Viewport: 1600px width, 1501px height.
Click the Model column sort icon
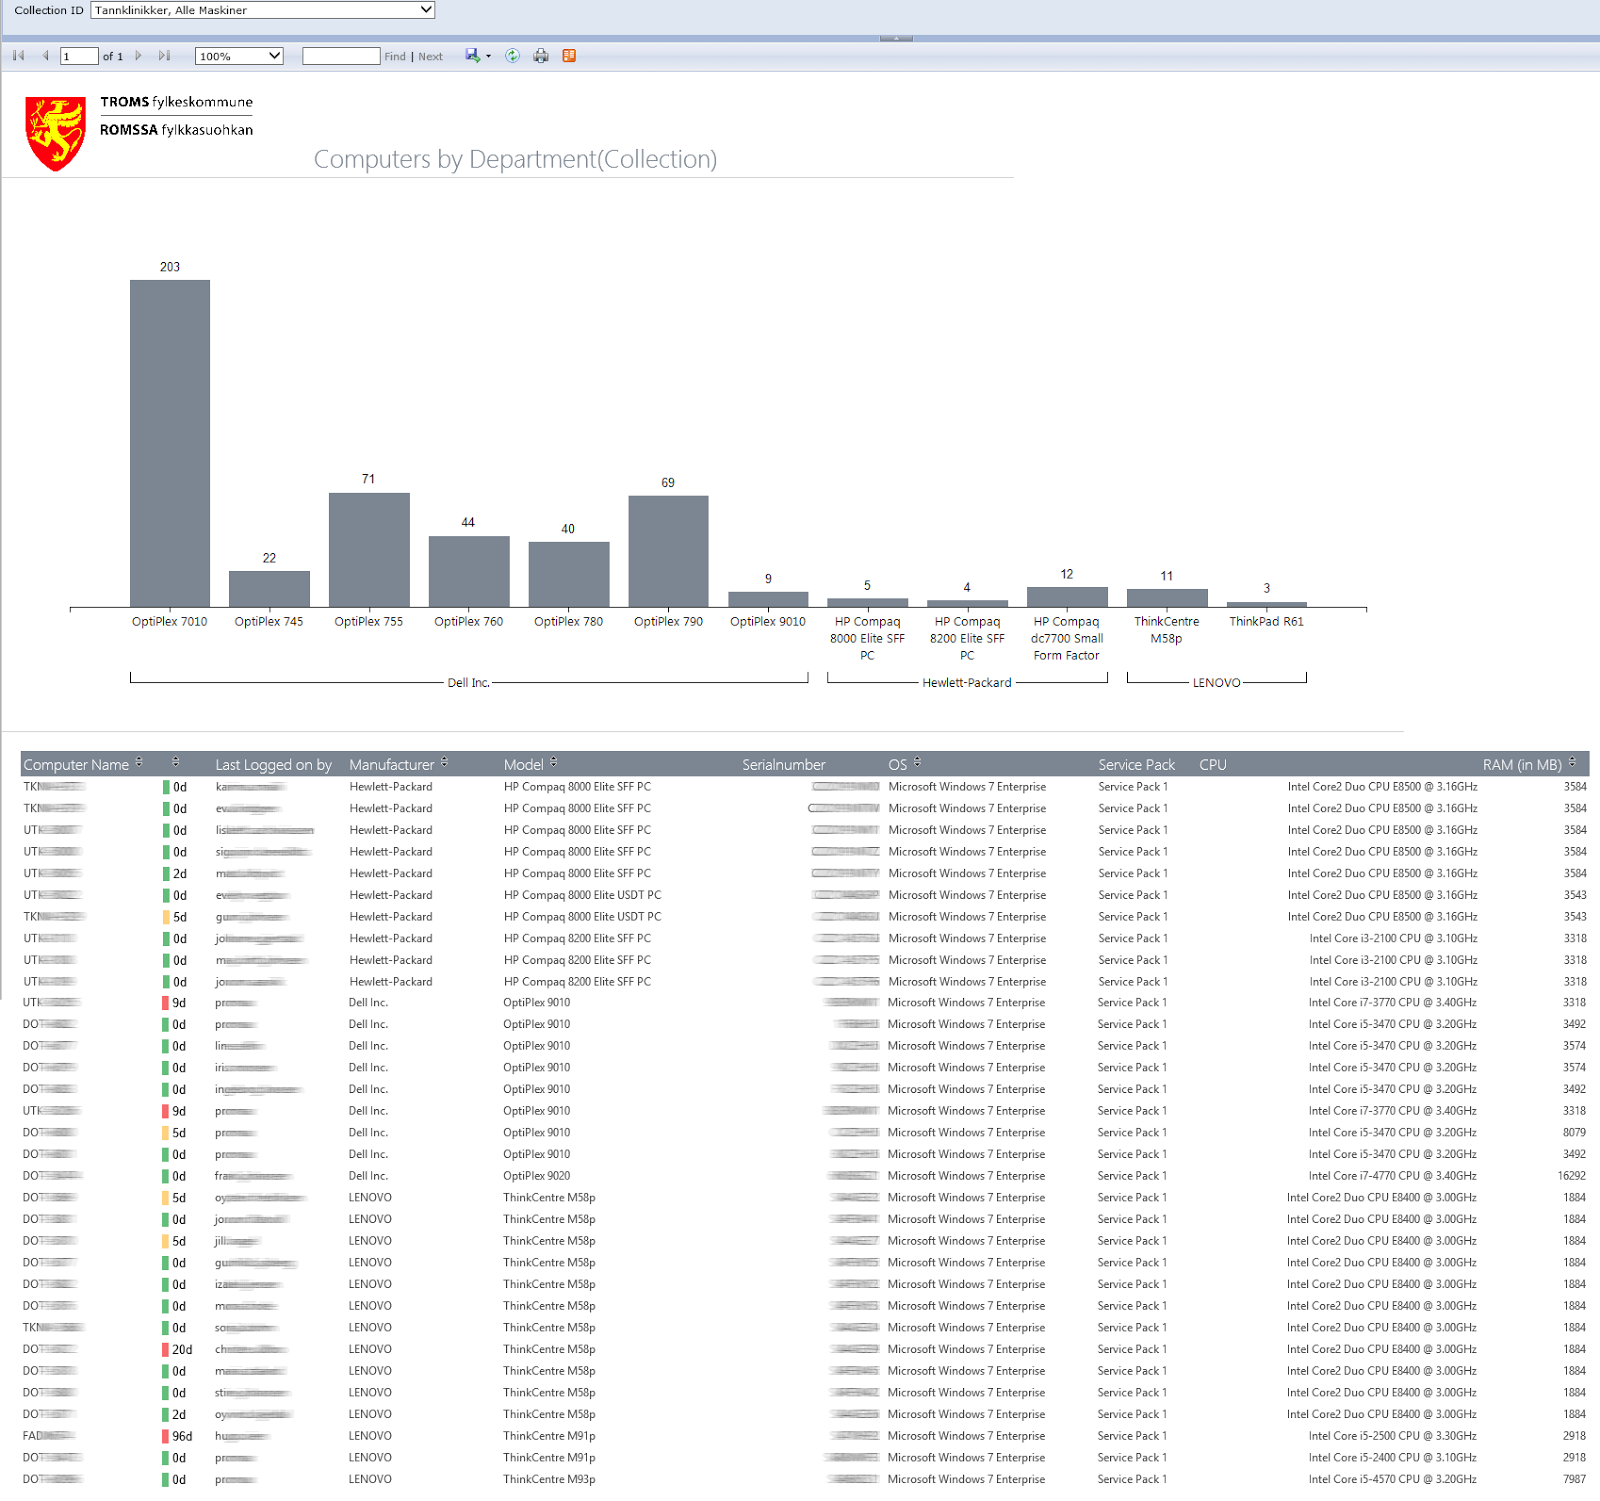coord(553,761)
